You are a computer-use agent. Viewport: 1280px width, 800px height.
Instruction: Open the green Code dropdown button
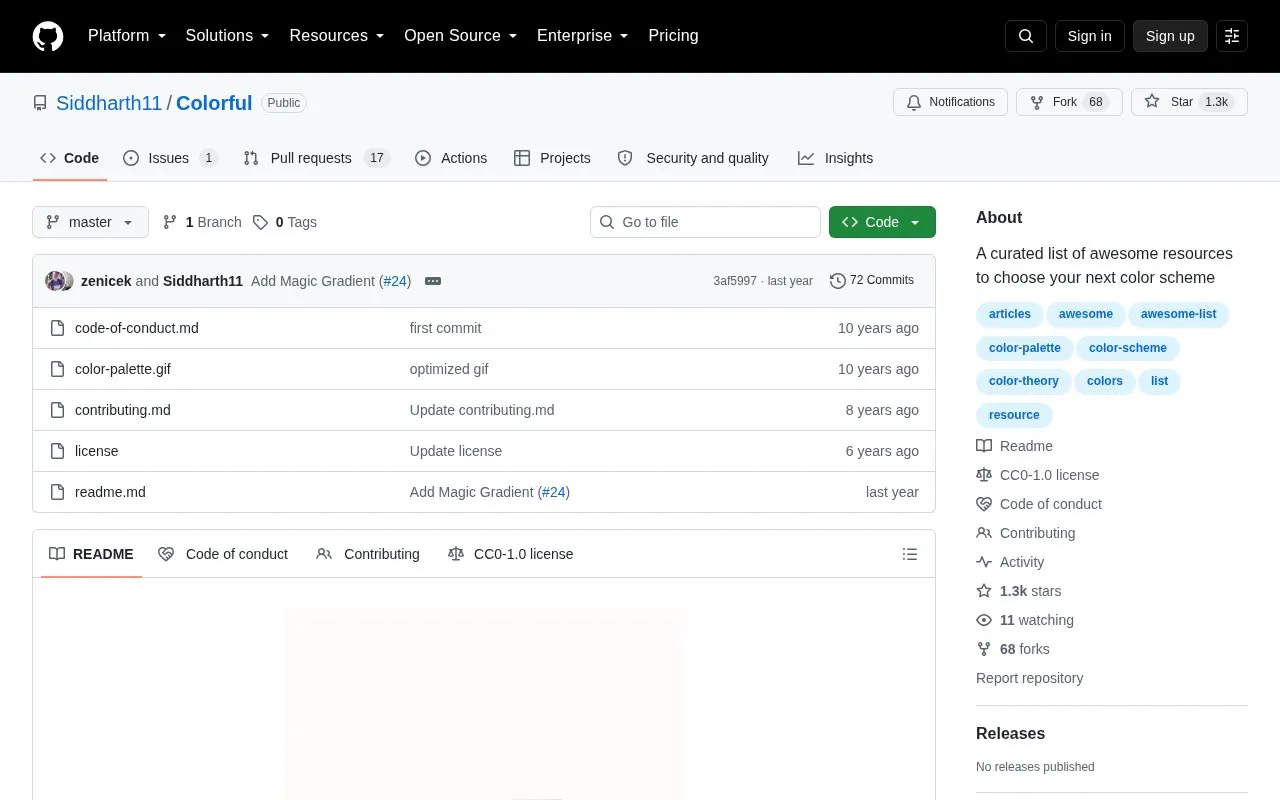pyautogui.click(x=882, y=222)
